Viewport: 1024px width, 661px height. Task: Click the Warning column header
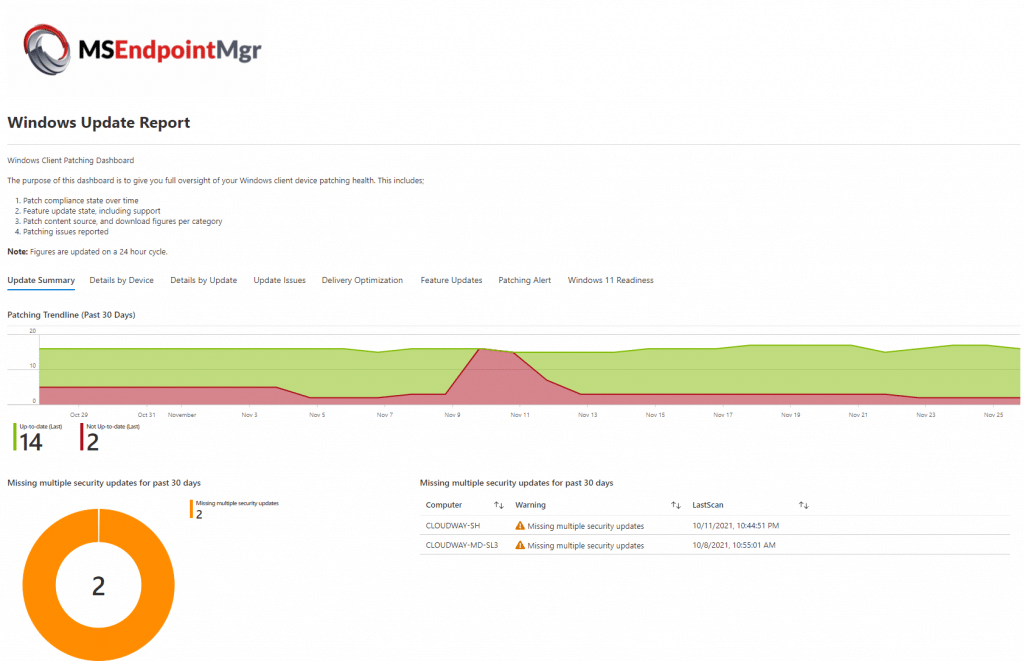click(530, 505)
